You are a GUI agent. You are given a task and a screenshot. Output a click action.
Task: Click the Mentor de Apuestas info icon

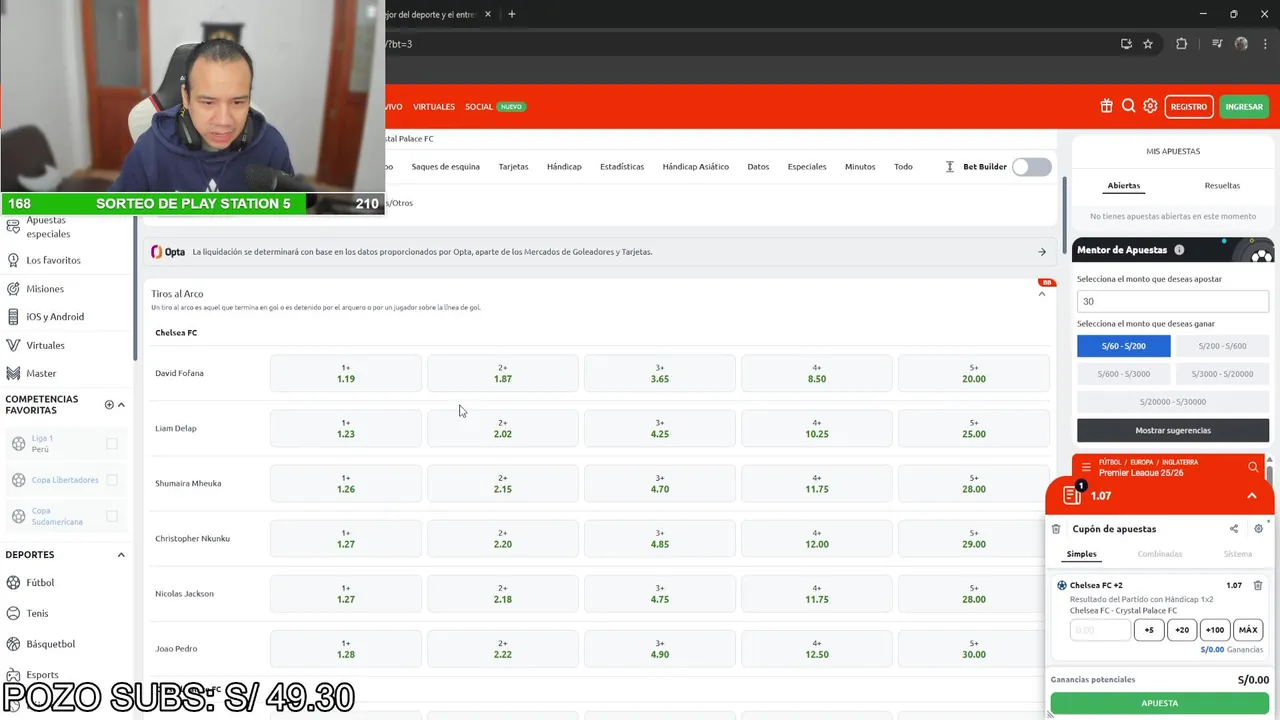(1179, 250)
